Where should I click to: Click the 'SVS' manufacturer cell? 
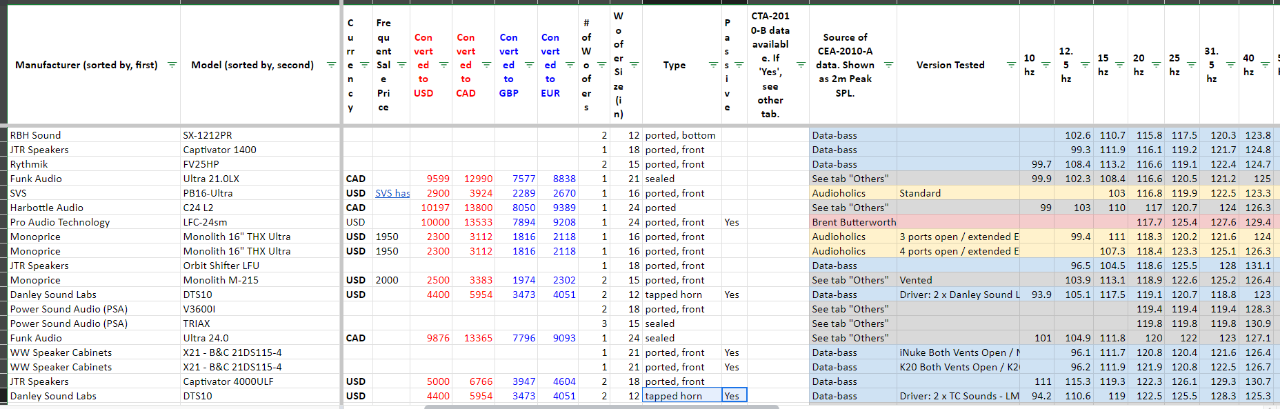coord(92,193)
